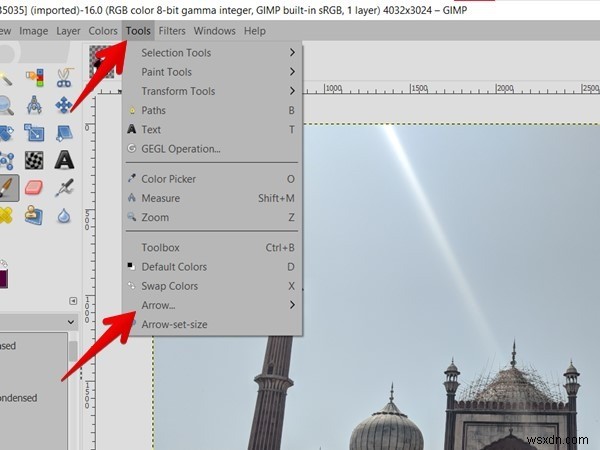Choose Measure from the Tools menu
This screenshot has width=600, height=450.
(x=212, y=198)
